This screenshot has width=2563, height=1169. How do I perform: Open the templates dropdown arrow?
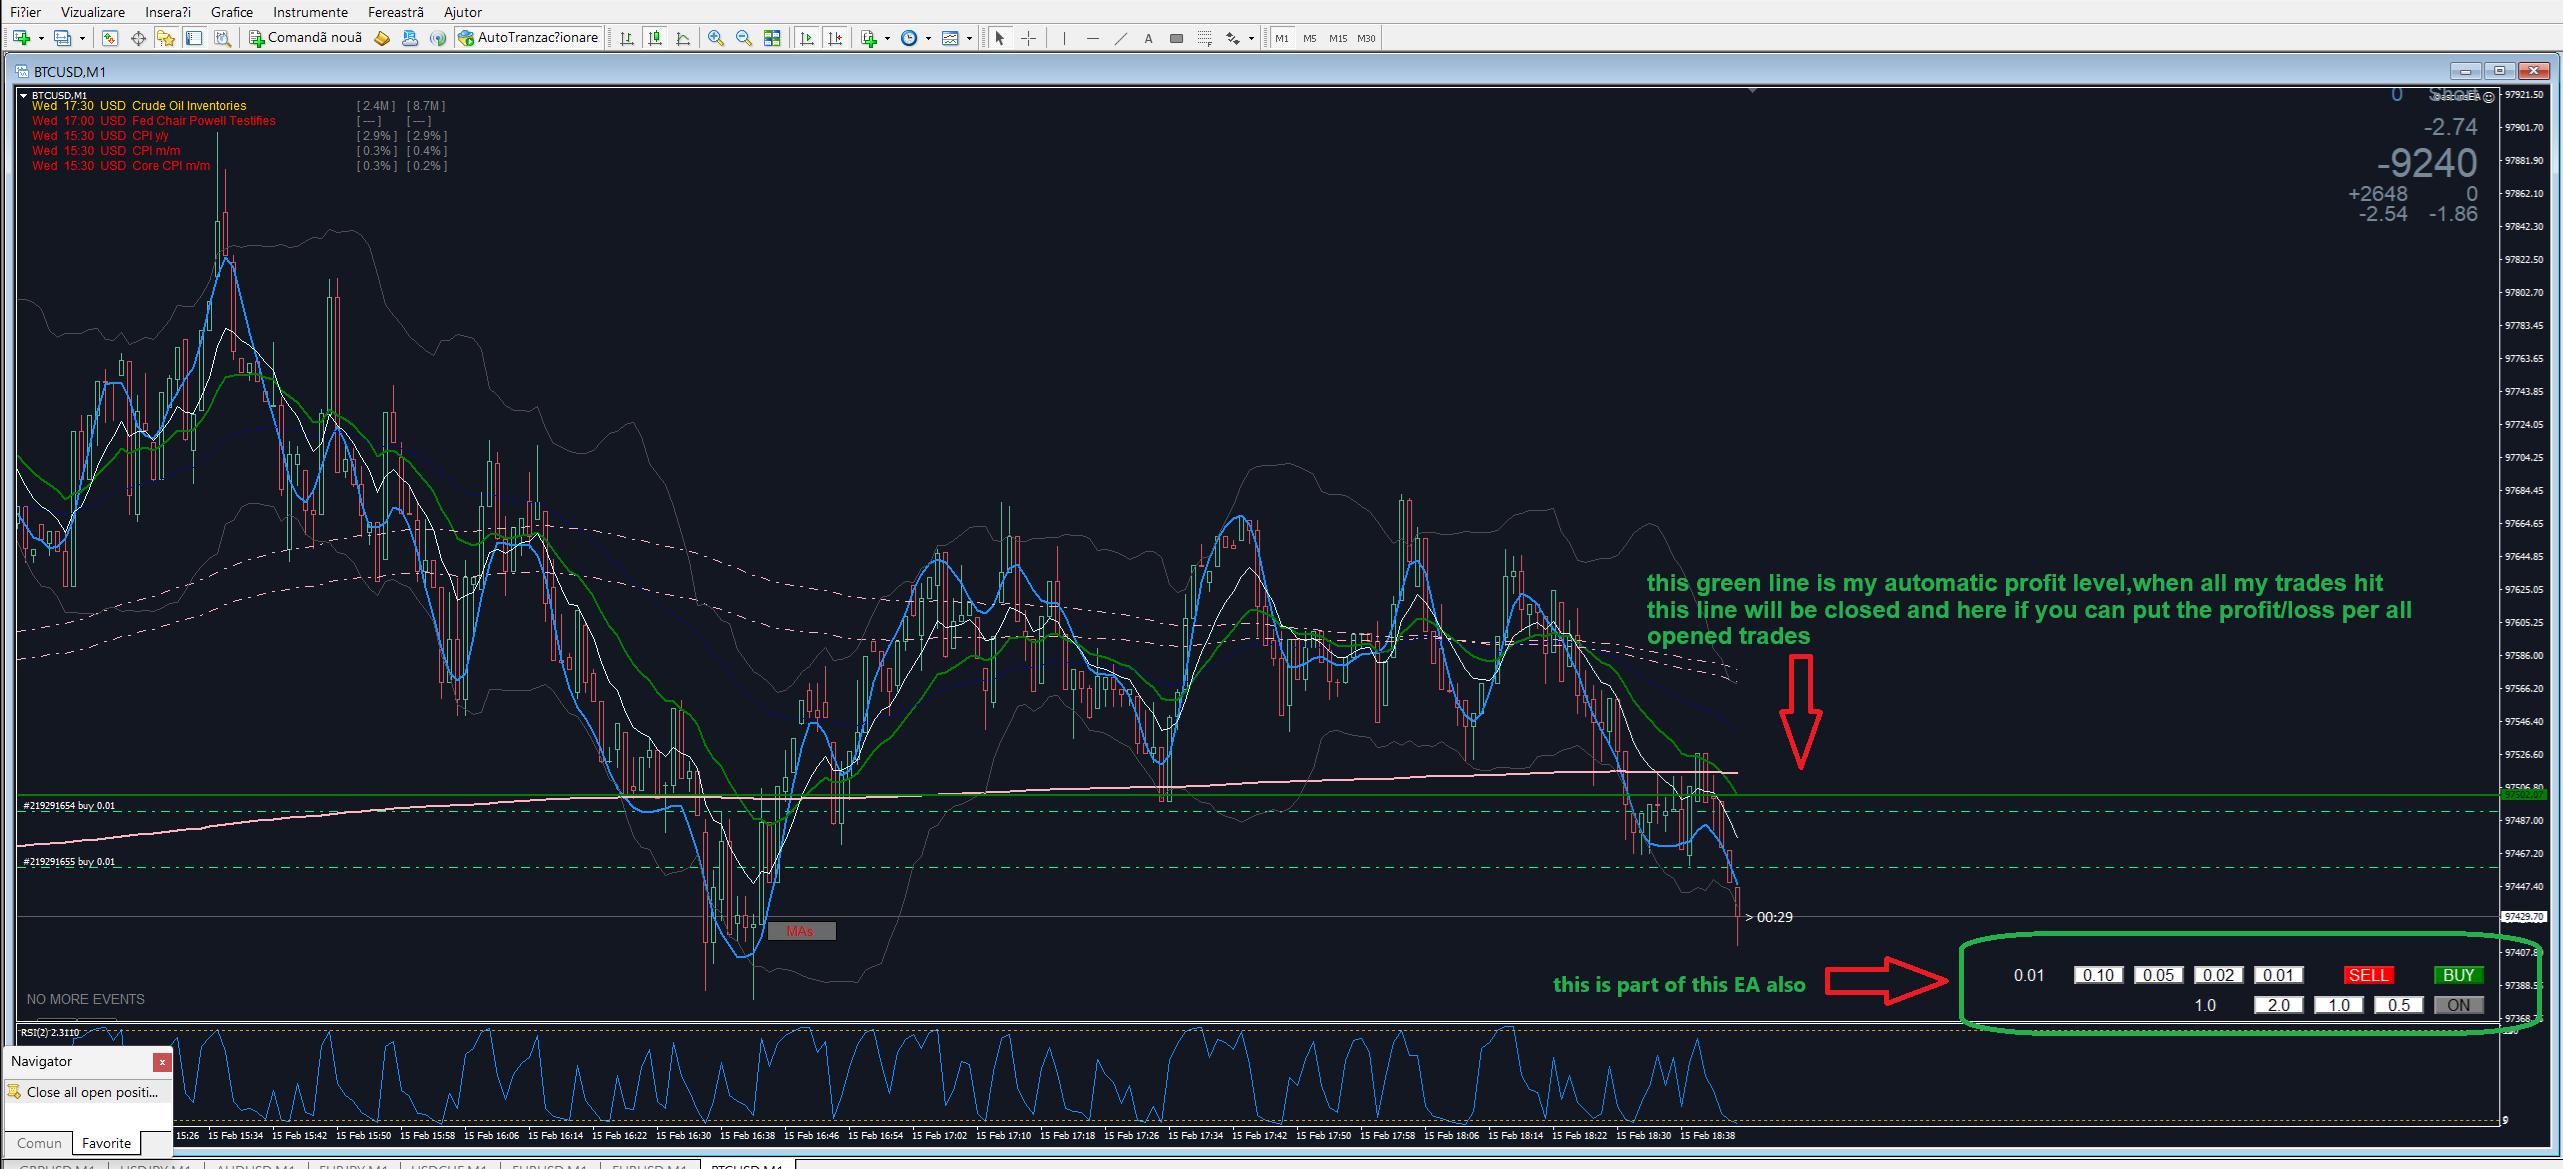969,39
